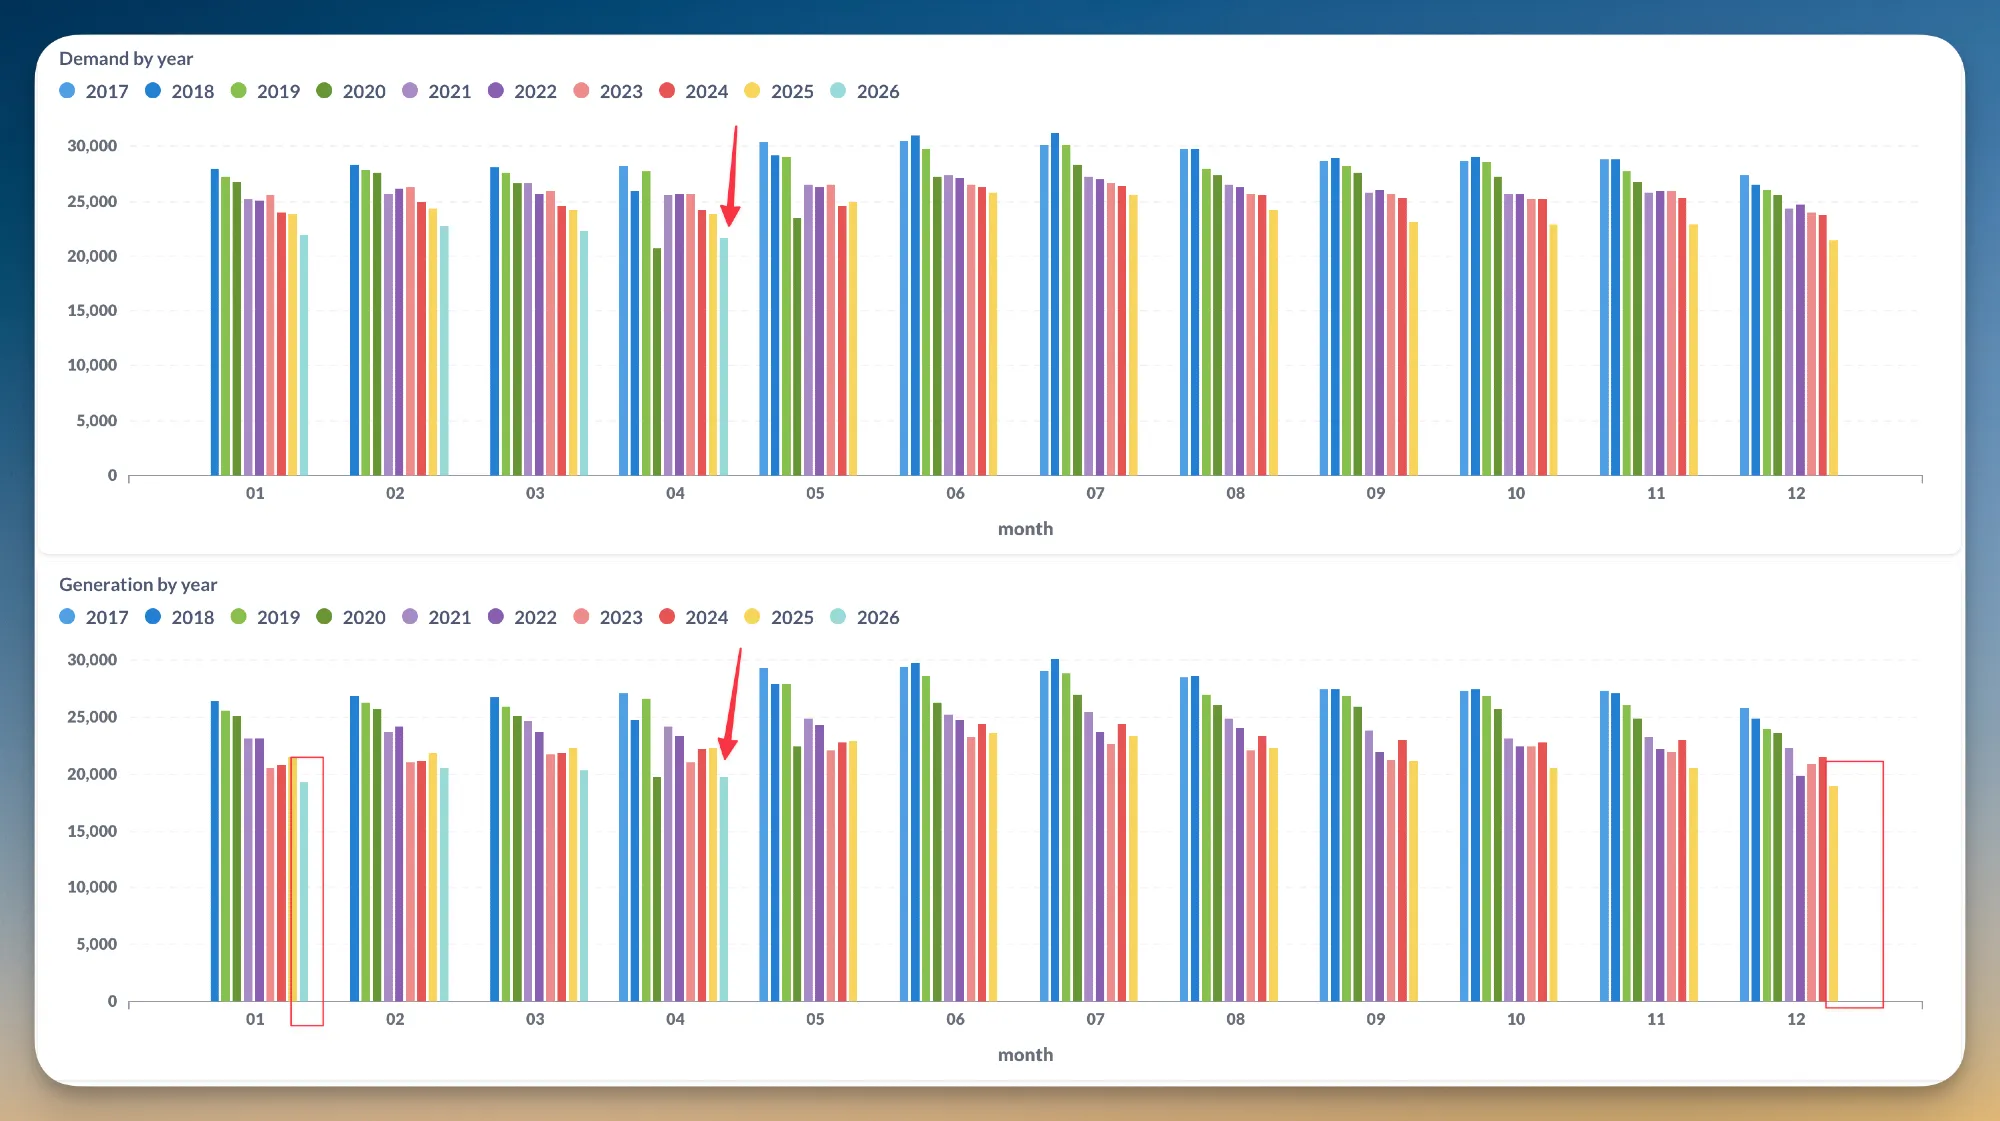Select the 2025 bar for month 12 in Generation chart
Viewport: 2000px width, 1121px height.
(x=1834, y=894)
